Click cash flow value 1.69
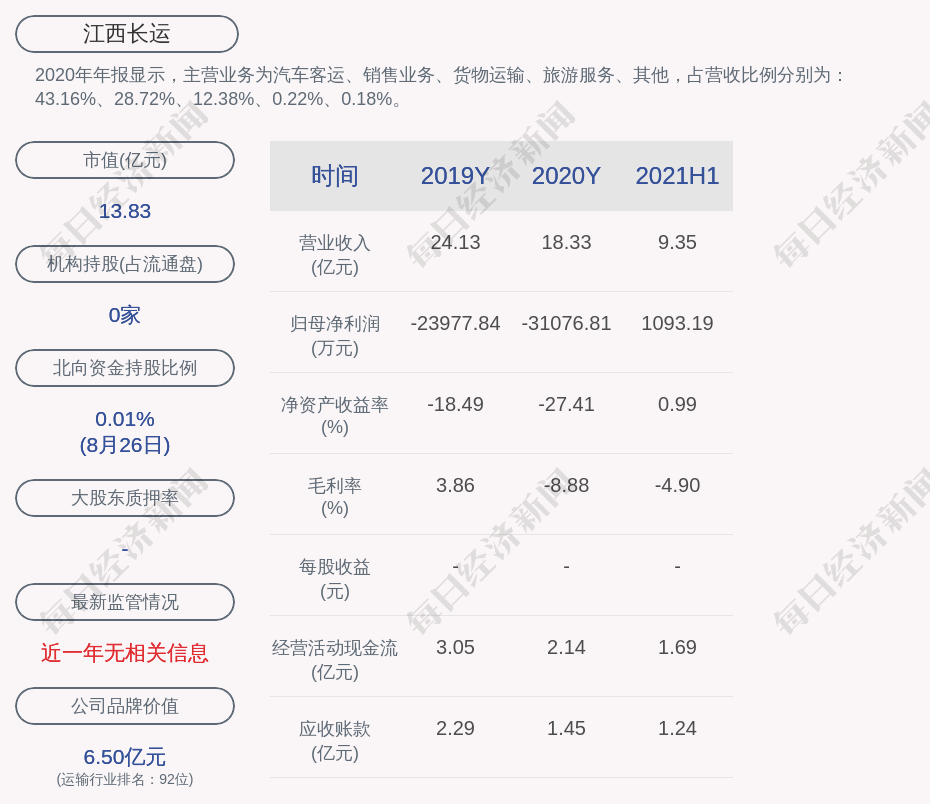The height and width of the screenshot is (804, 930). pos(677,647)
